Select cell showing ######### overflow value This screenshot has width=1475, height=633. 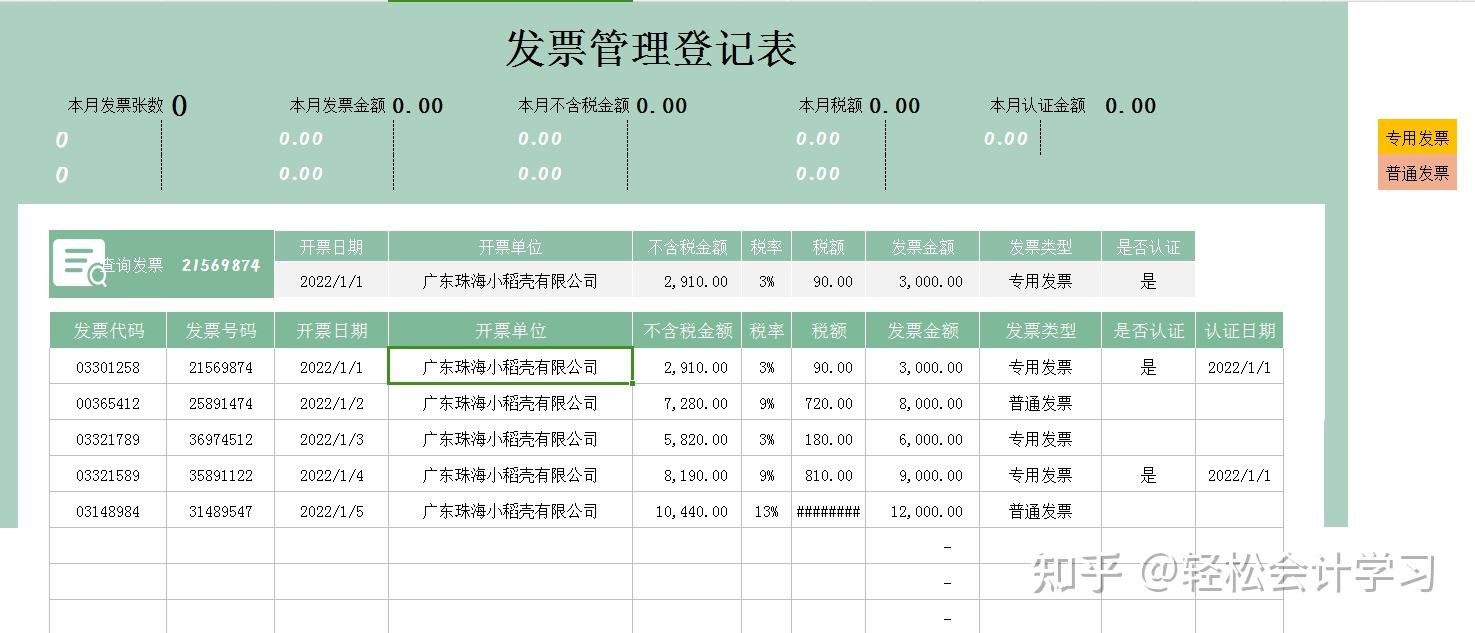829,511
